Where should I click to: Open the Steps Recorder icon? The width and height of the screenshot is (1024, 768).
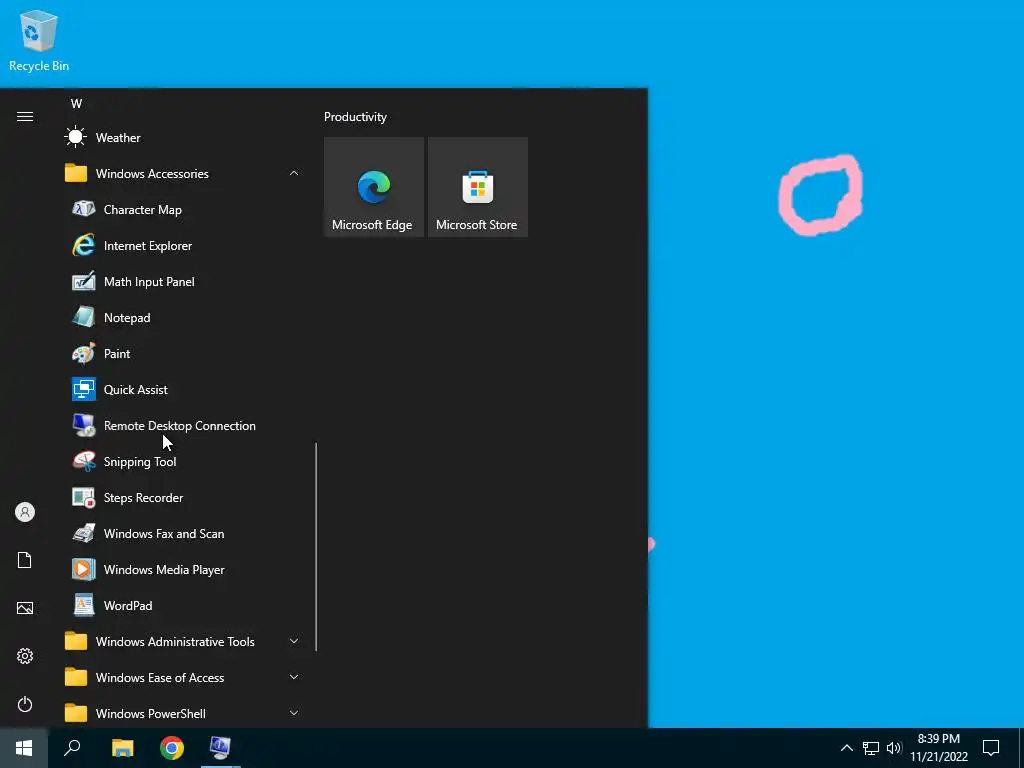[x=84, y=497]
